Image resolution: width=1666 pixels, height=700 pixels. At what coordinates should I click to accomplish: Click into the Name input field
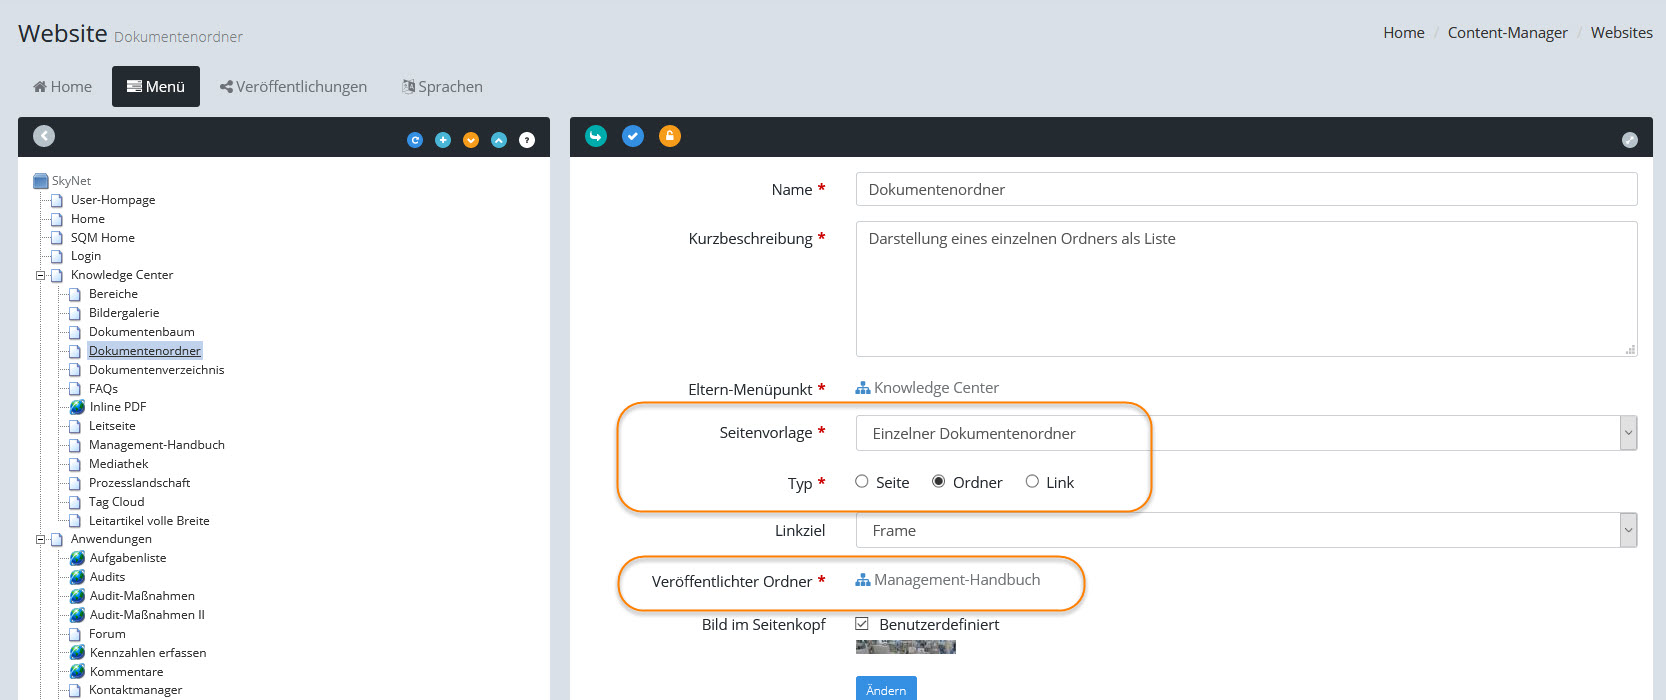point(1245,189)
